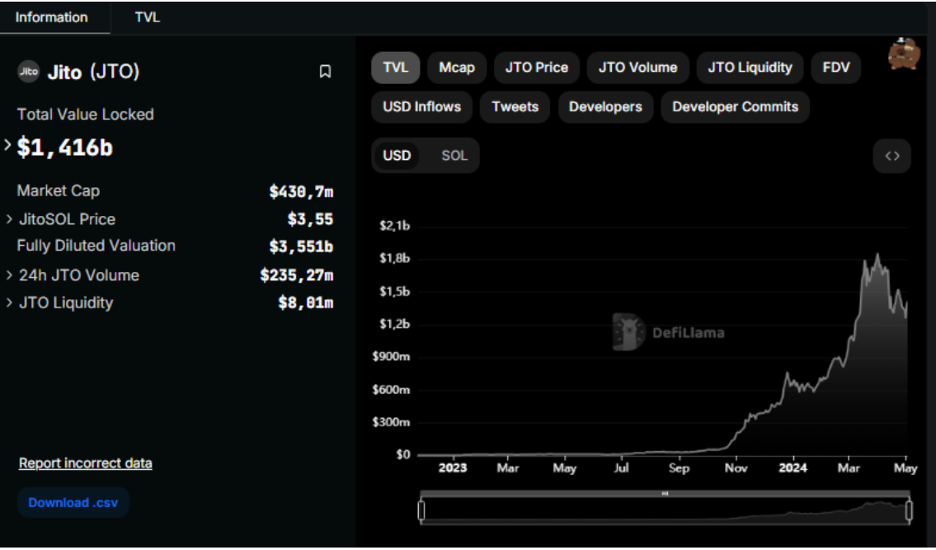936x550 pixels.
Task: Click the $8,01m liquidity value
Action: [306, 303]
